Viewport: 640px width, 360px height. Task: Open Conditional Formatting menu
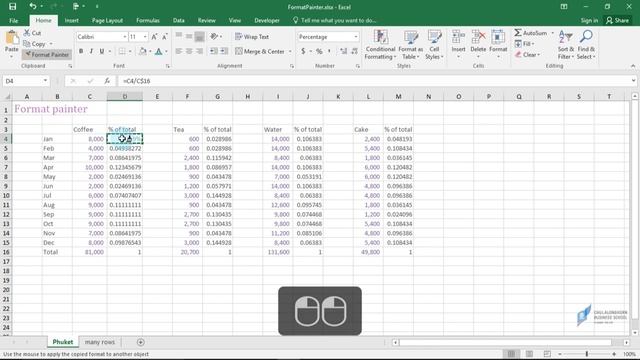[380, 44]
